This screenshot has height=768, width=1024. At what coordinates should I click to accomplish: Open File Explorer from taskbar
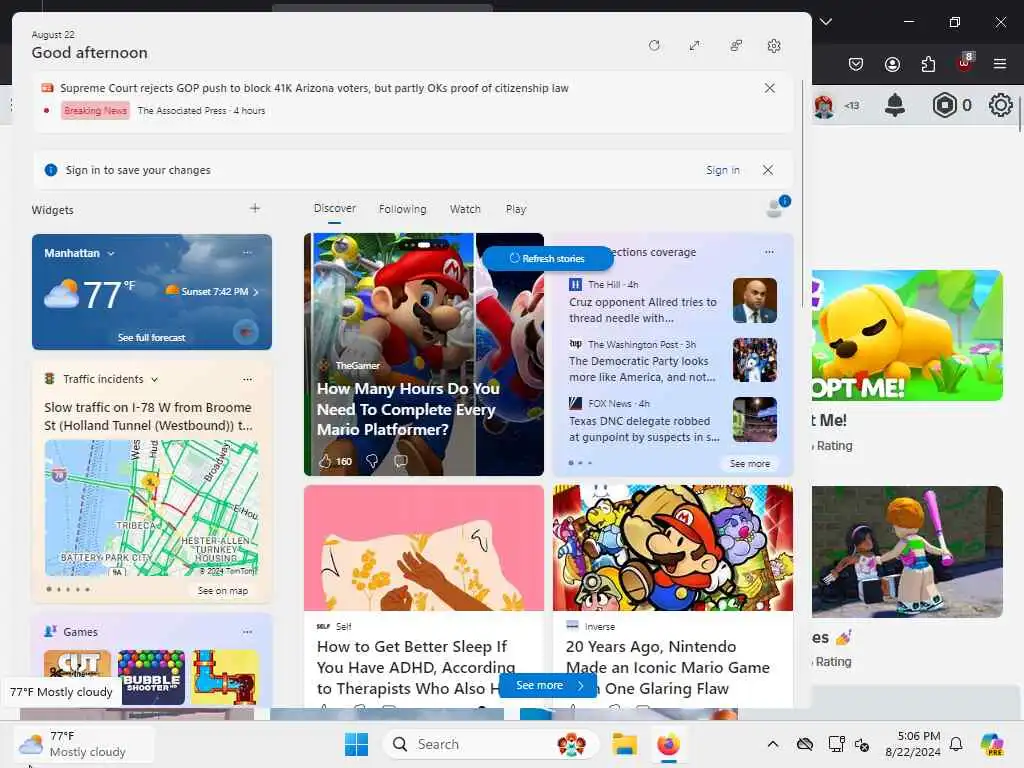click(x=624, y=744)
